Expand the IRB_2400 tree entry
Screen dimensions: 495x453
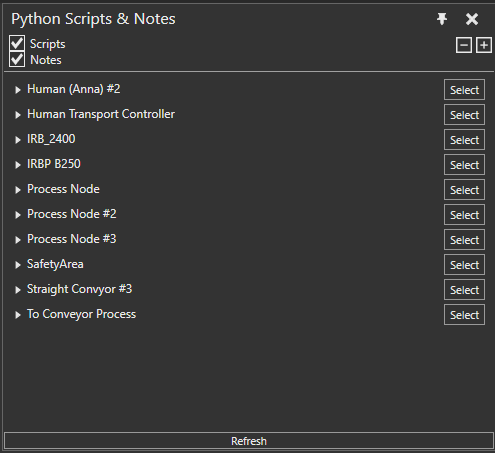[18, 140]
